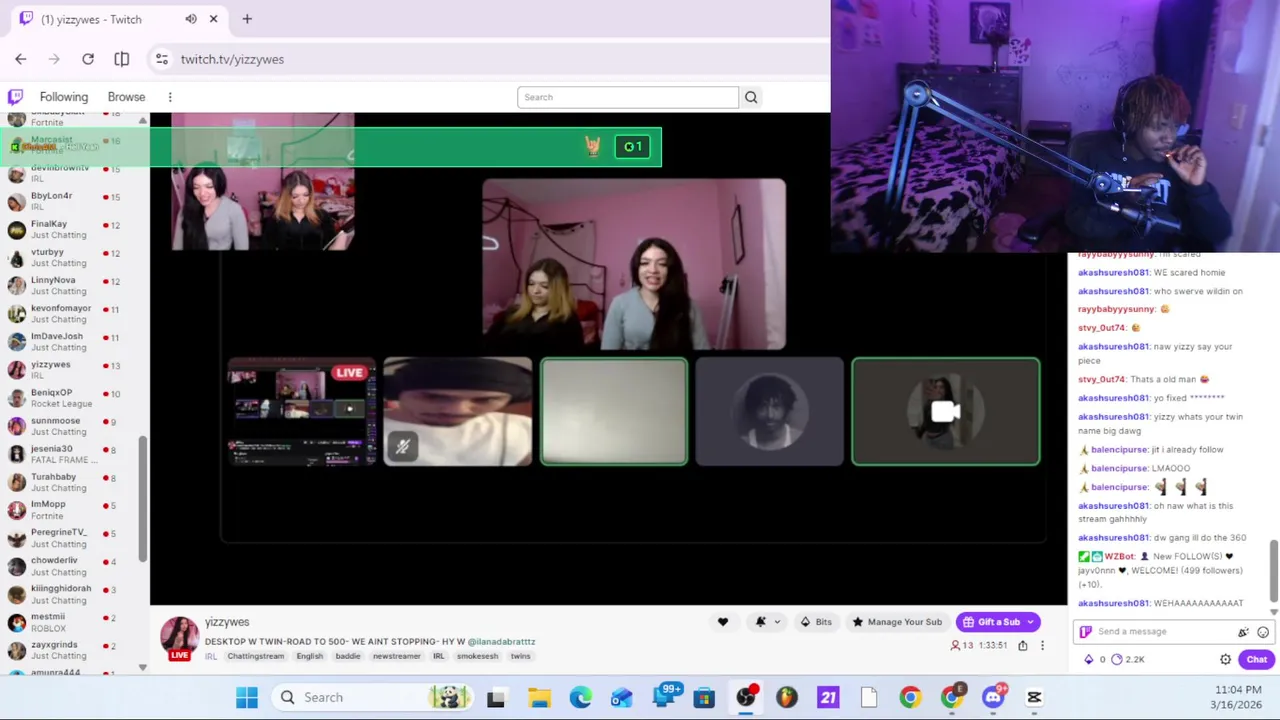The height and width of the screenshot is (720, 1280).
Task: Open the chat emote picker smiley icon
Action: pos(1263,632)
